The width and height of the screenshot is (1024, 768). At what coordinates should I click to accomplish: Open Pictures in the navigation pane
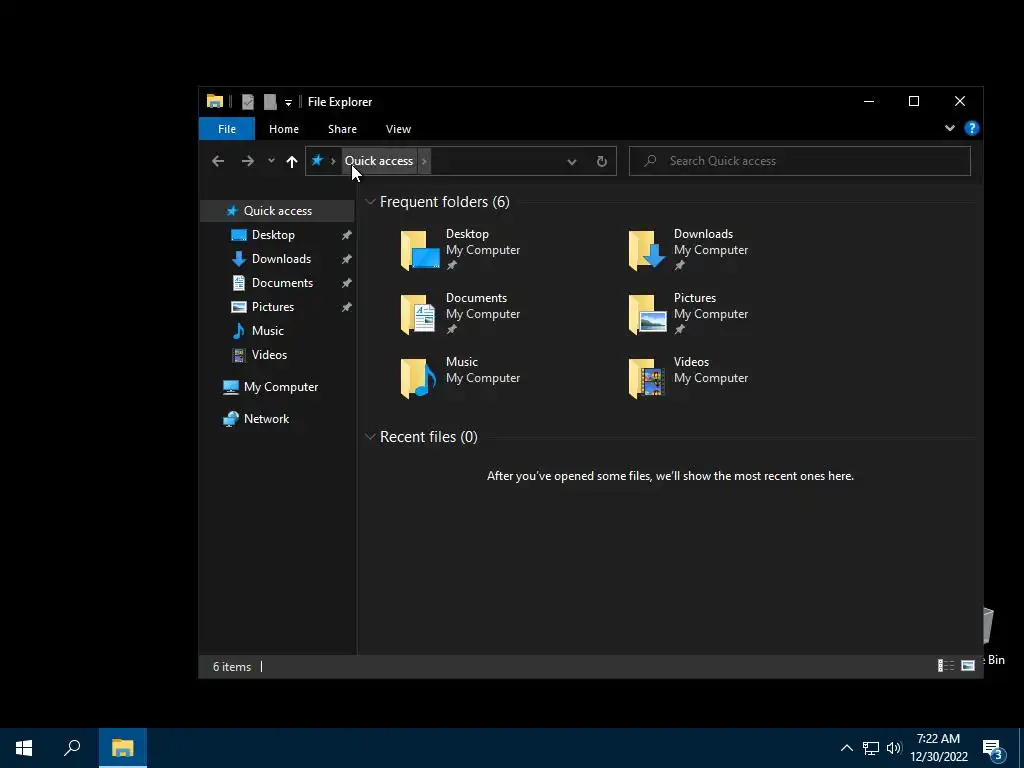point(273,307)
